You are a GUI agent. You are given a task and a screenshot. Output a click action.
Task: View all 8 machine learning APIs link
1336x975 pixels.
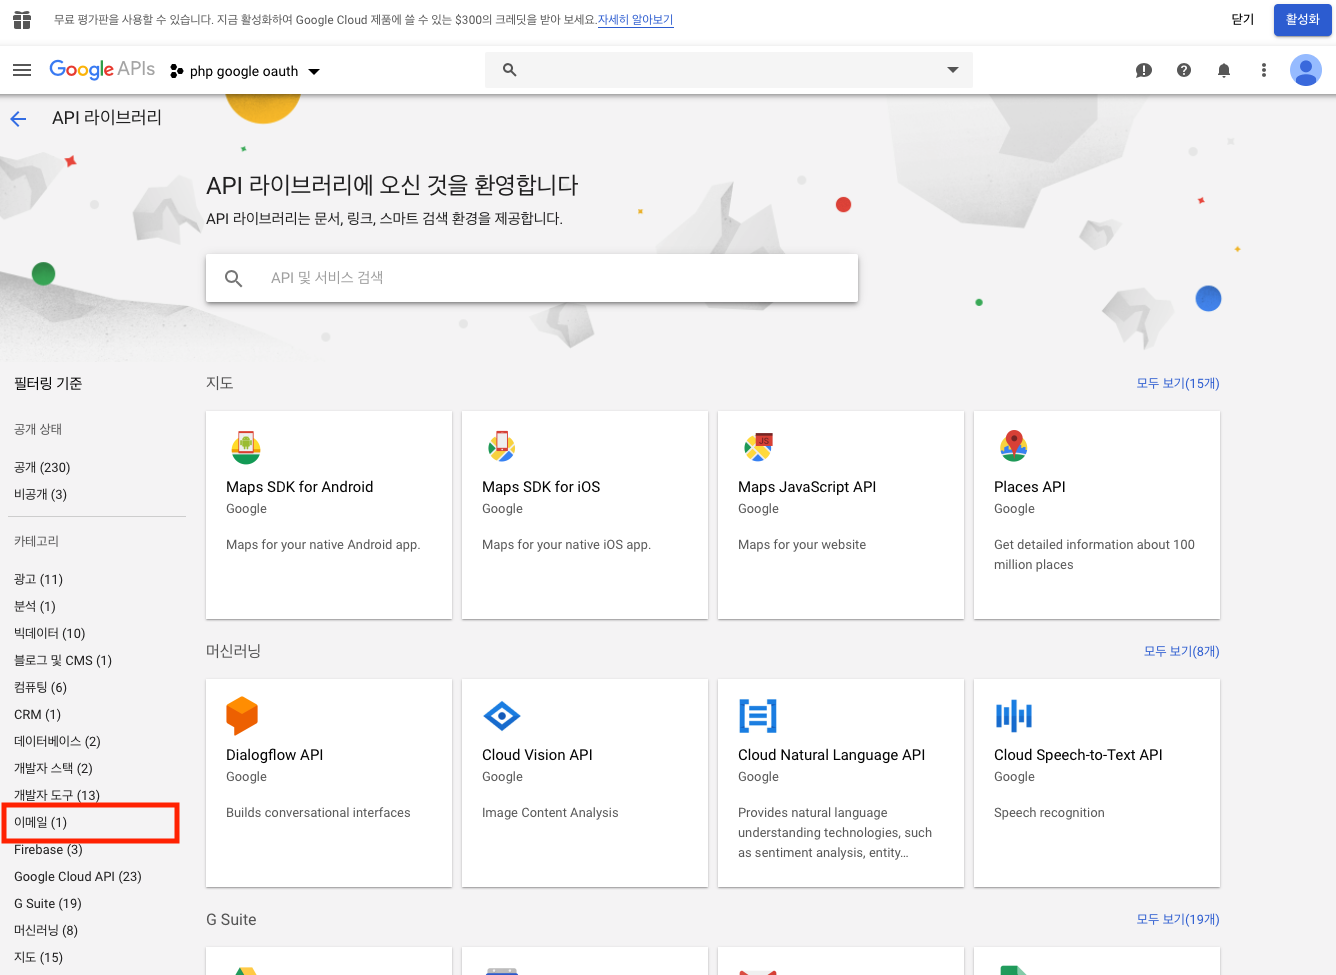coord(1181,651)
